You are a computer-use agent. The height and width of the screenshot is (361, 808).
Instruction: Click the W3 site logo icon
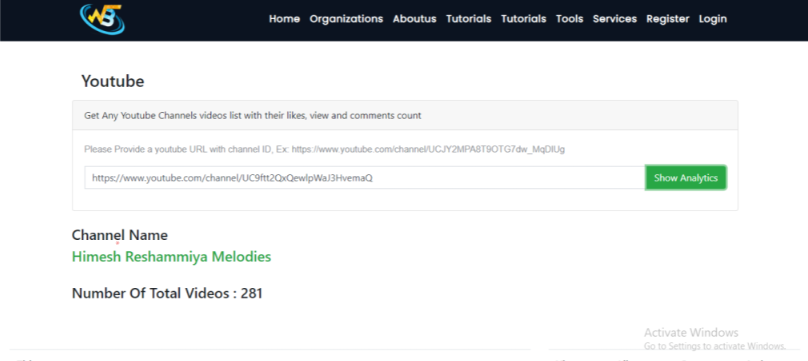click(103, 19)
